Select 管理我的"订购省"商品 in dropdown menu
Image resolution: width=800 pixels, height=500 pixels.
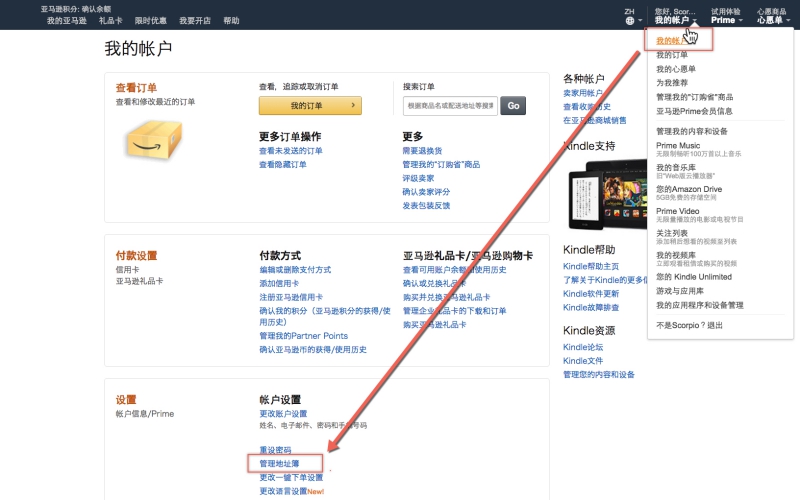(694, 97)
